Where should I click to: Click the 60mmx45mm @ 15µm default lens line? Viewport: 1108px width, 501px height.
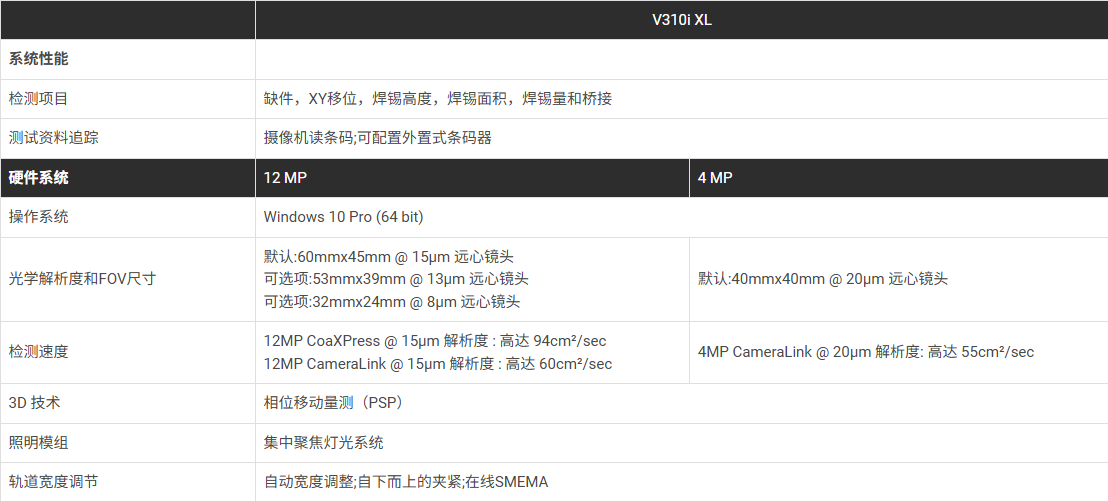coord(389,257)
